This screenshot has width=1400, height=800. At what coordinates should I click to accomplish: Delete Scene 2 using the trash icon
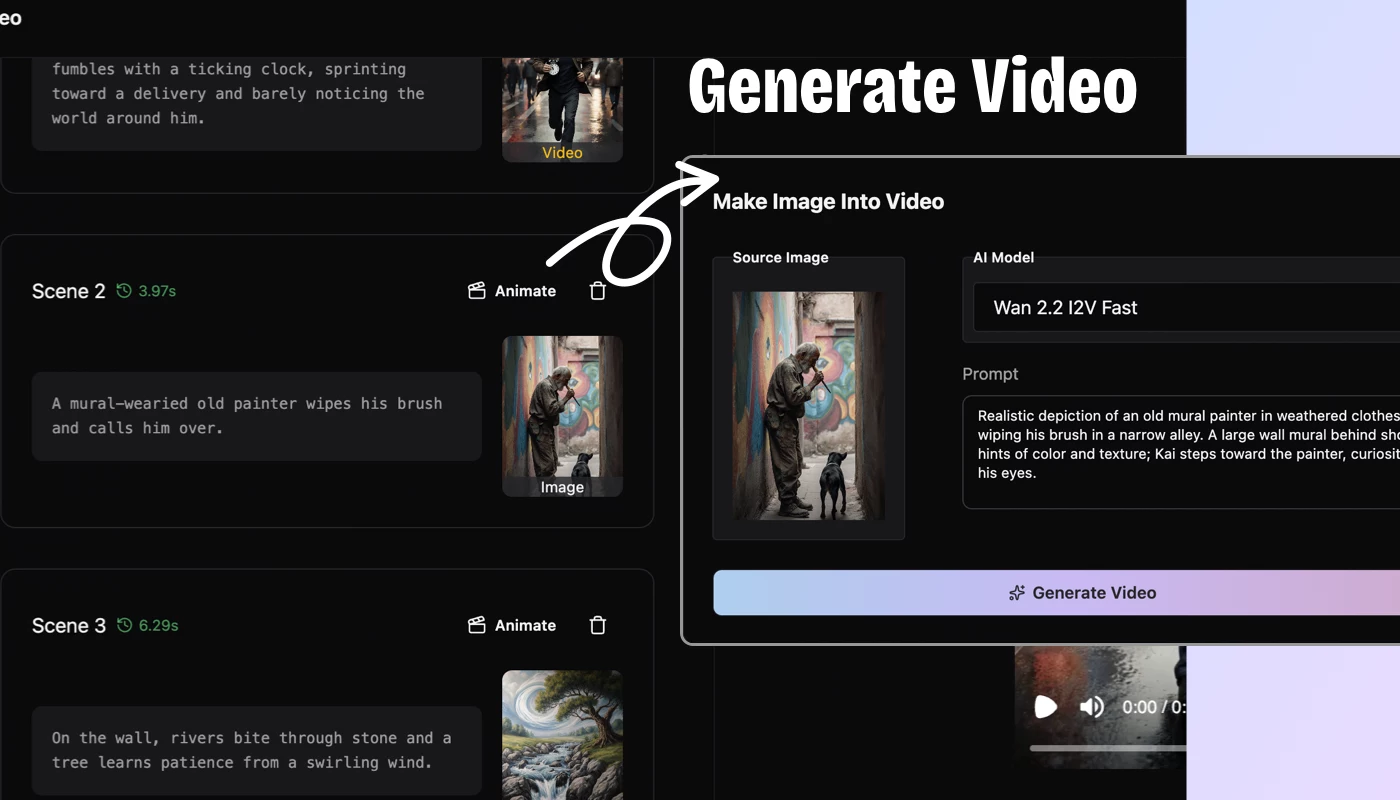[597, 290]
